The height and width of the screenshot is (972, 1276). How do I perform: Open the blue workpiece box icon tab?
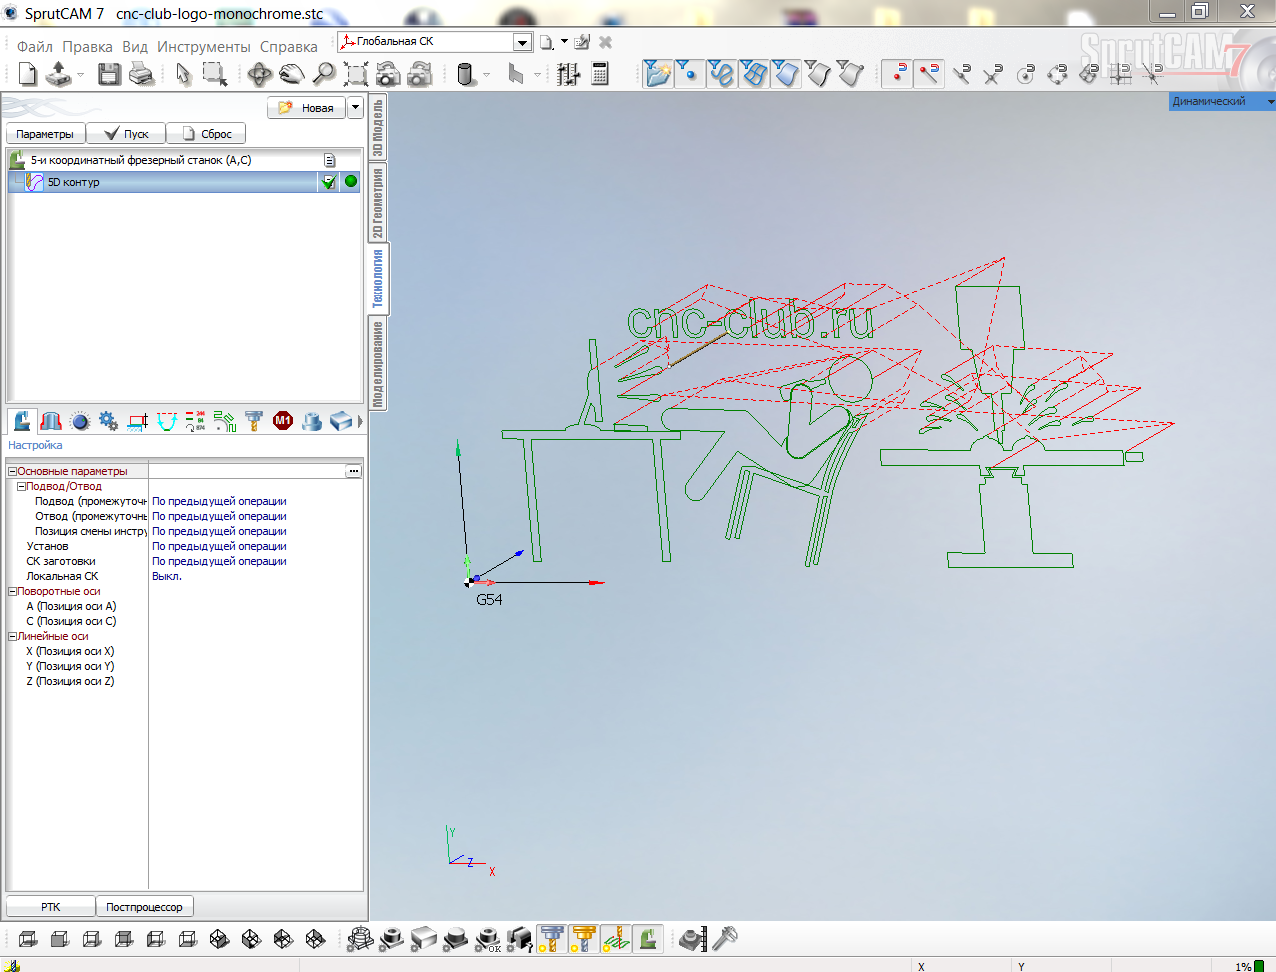[x=341, y=421]
